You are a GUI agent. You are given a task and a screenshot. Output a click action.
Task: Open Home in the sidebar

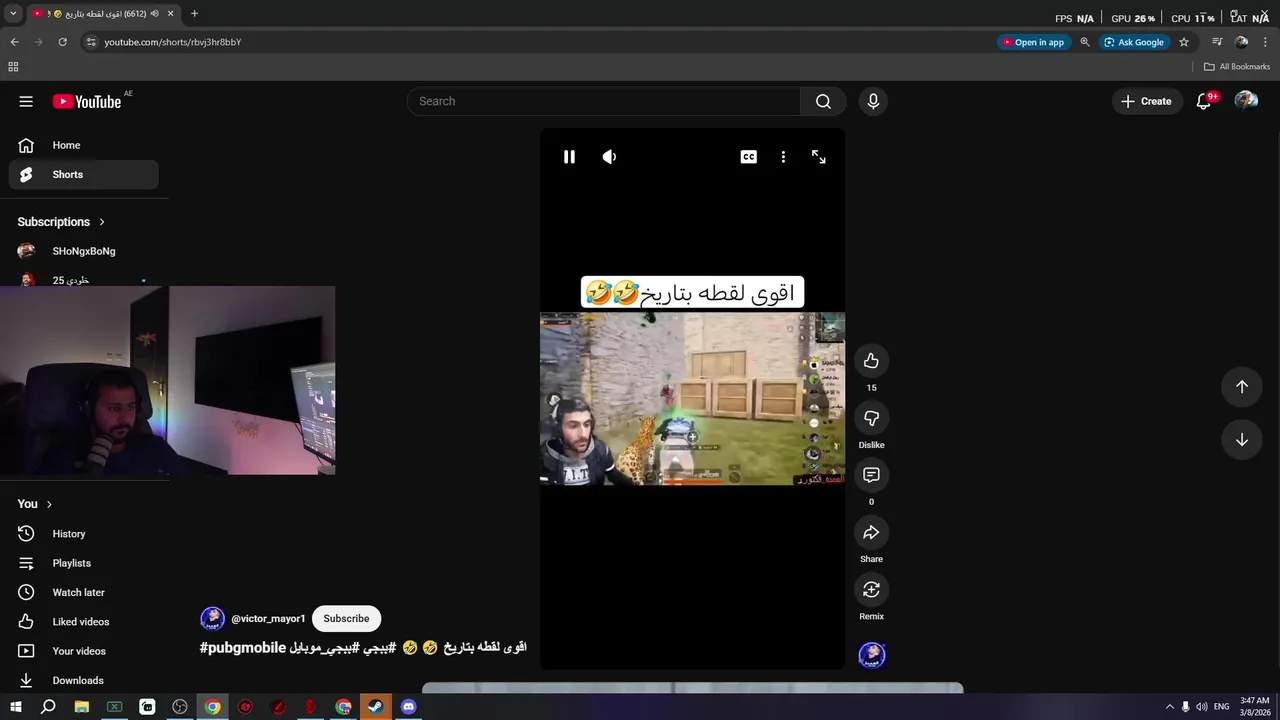pos(84,145)
